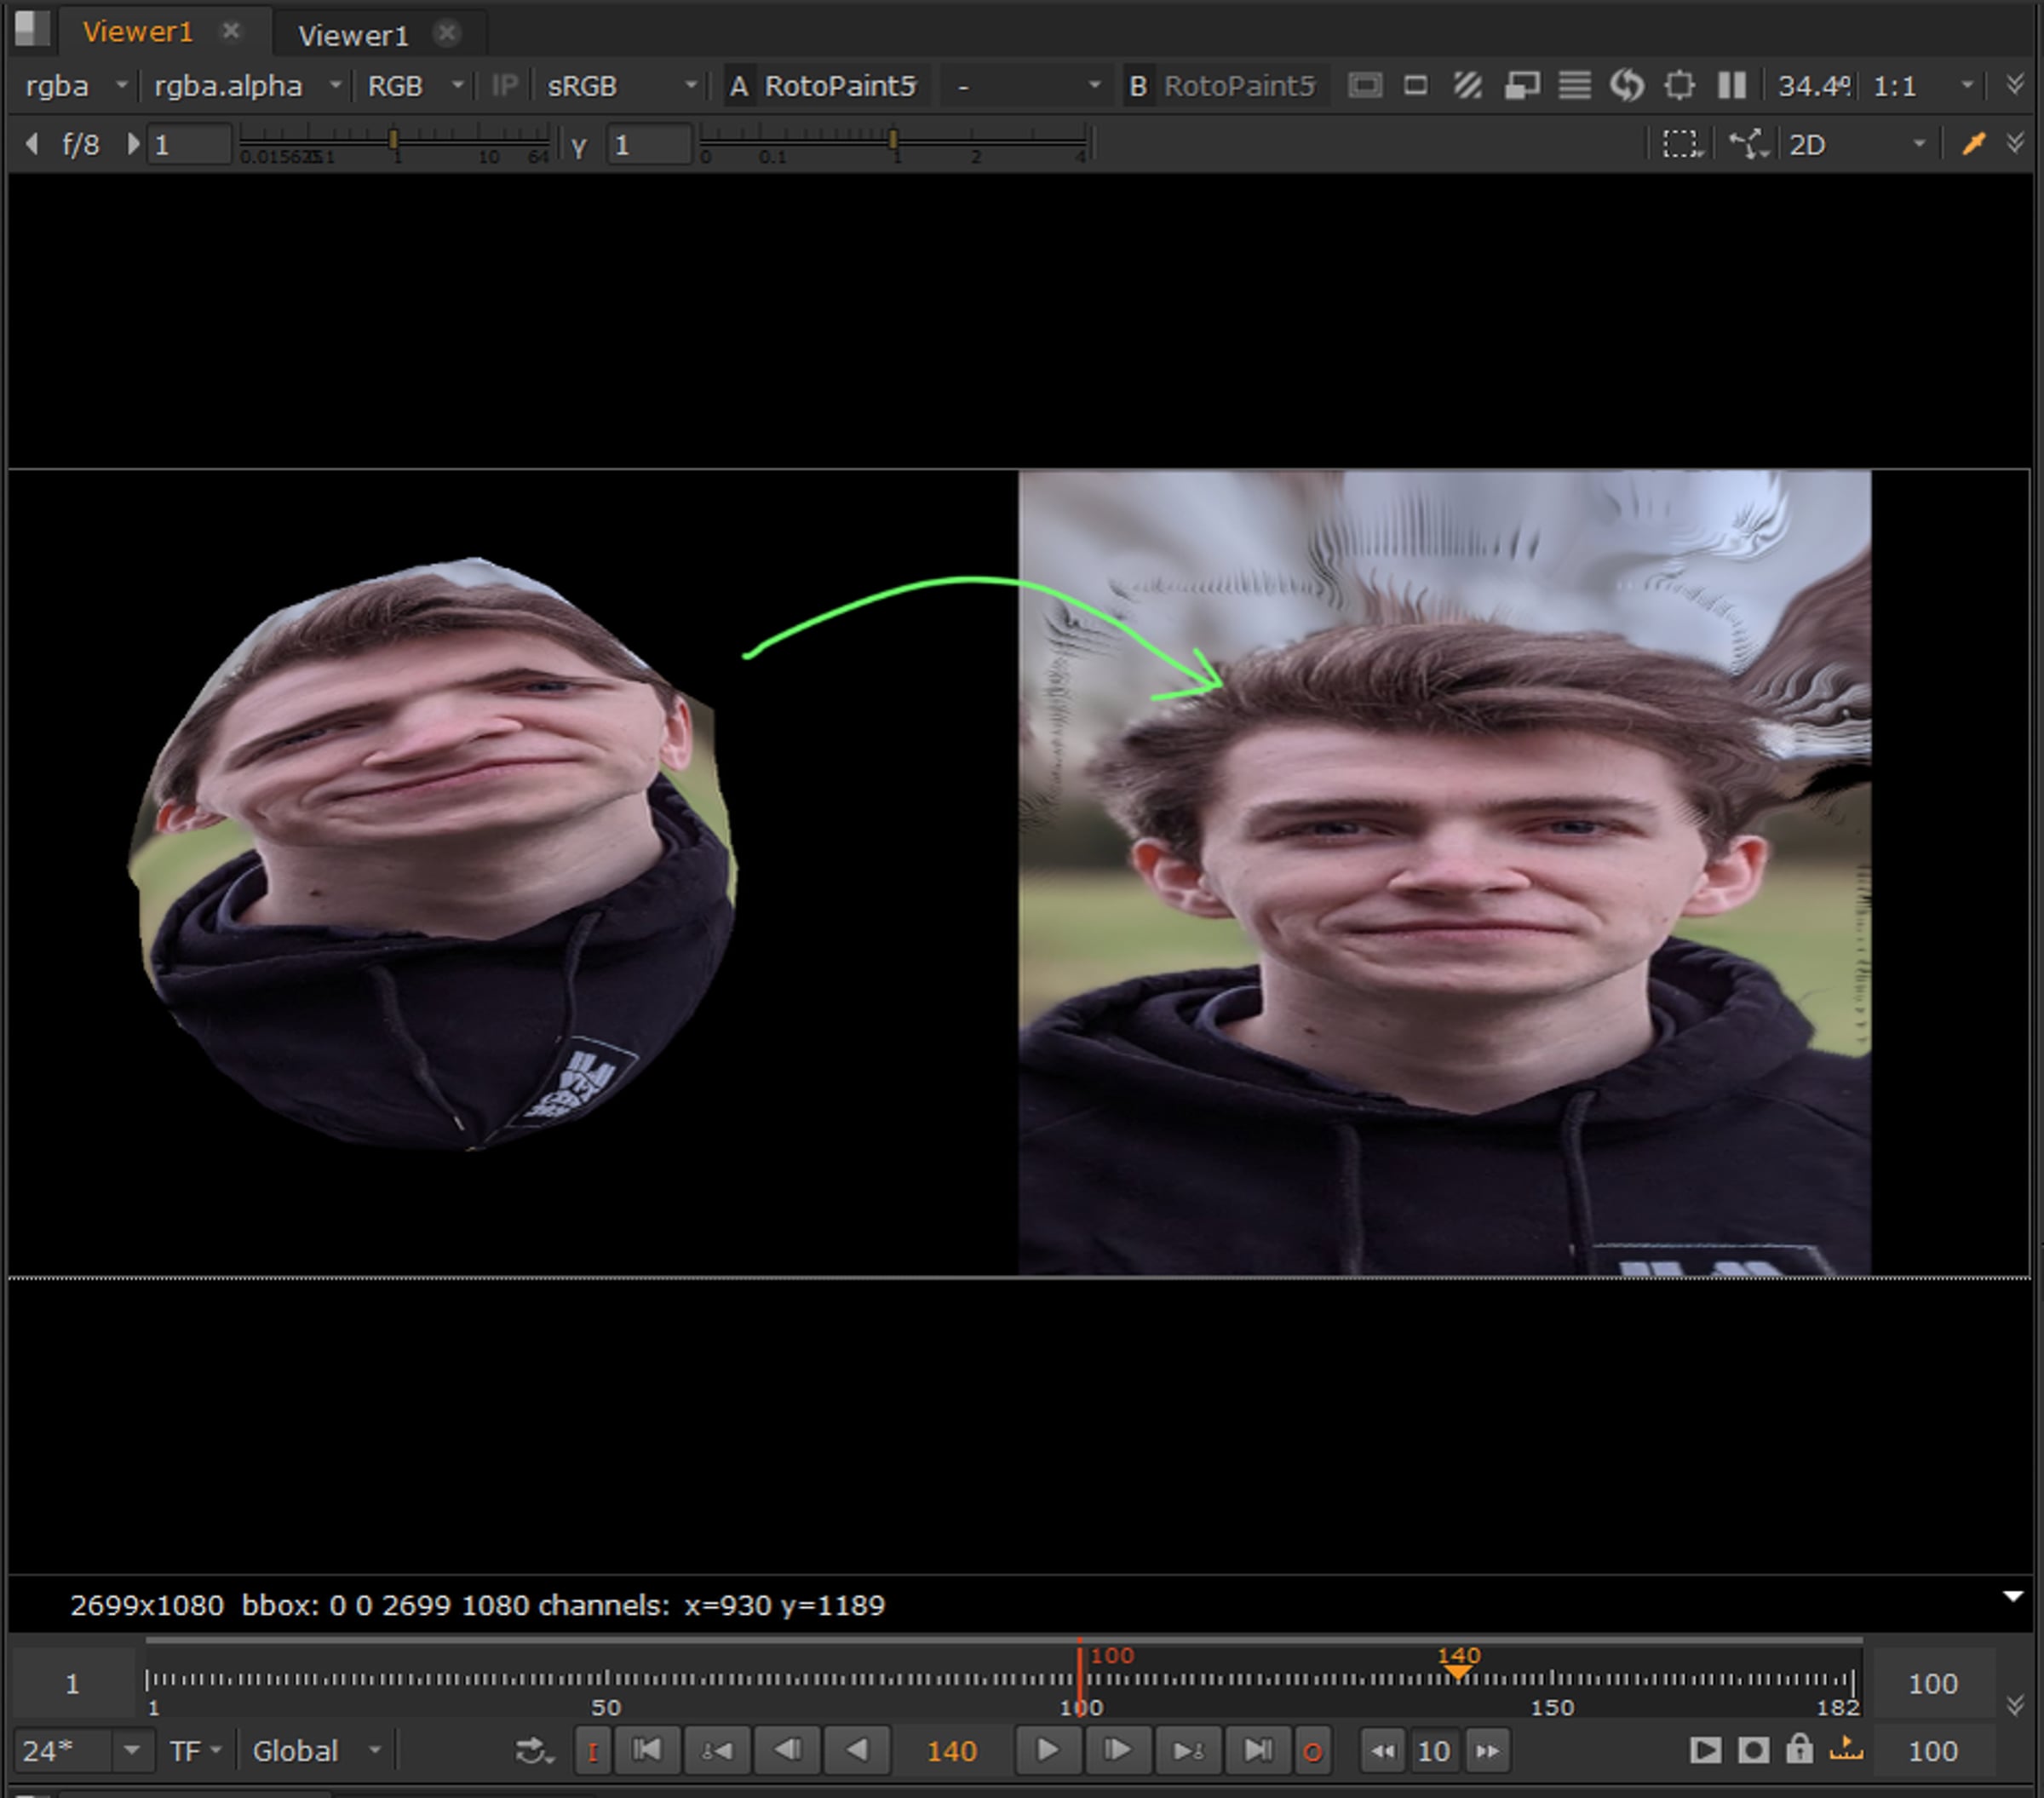
Task: Set the red O out-point button
Action: (1313, 1752)
